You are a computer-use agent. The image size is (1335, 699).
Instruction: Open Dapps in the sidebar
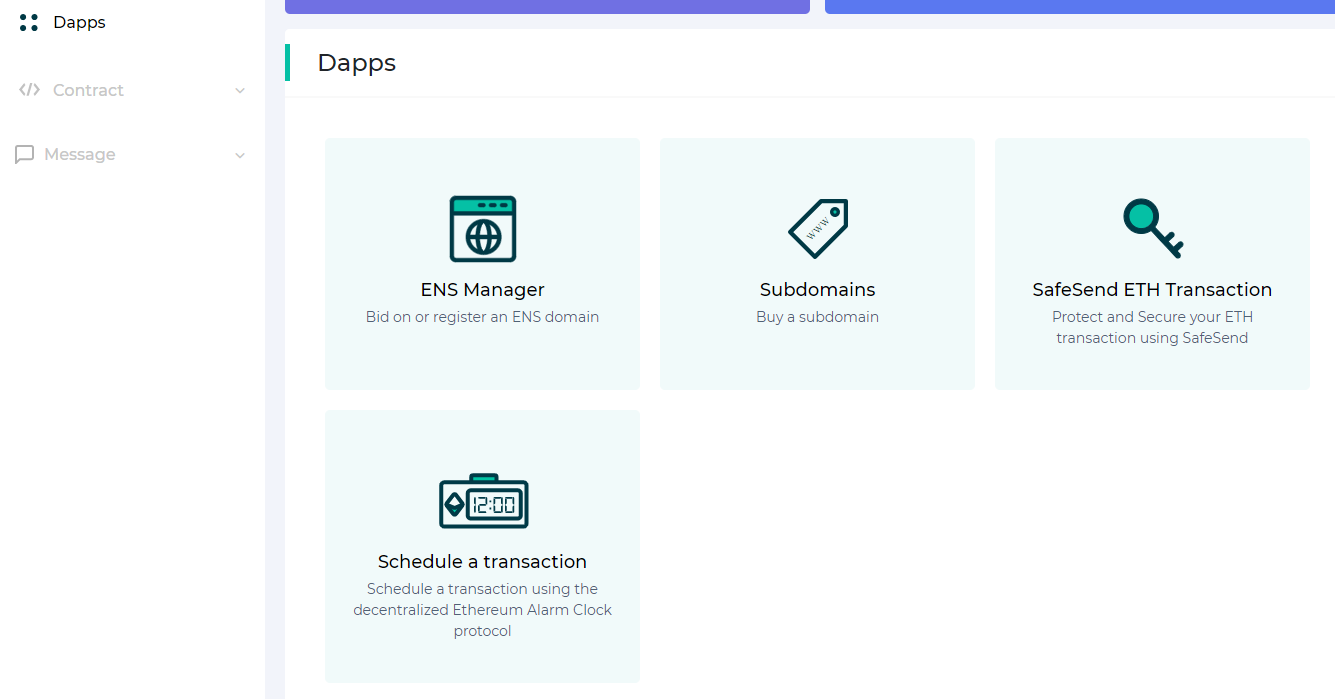coord(79,22)
